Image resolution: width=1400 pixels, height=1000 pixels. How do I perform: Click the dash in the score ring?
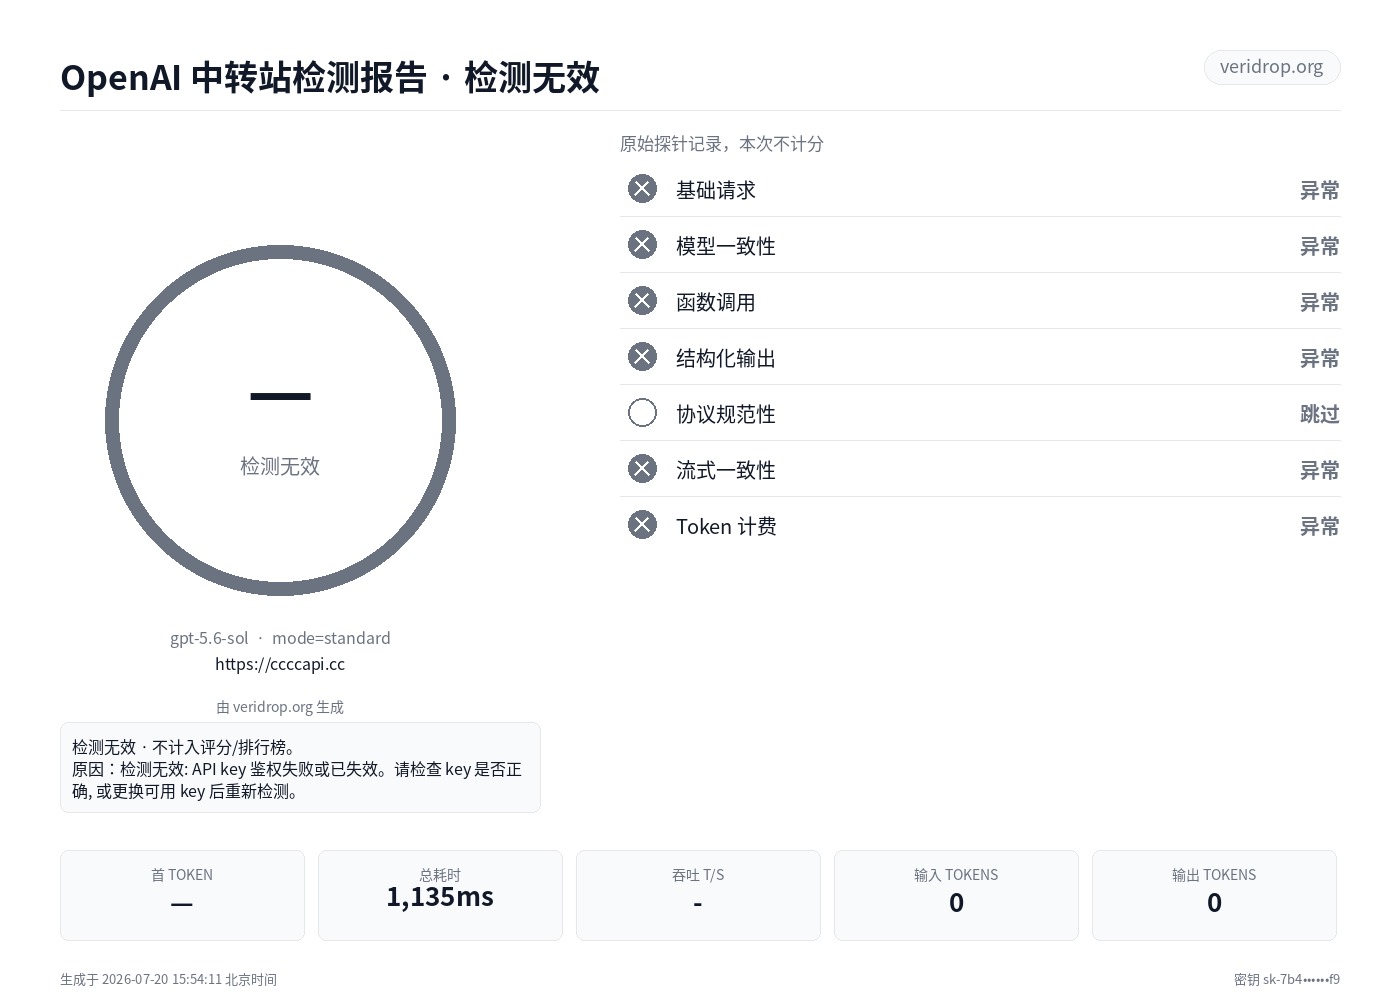coord(280,397)
